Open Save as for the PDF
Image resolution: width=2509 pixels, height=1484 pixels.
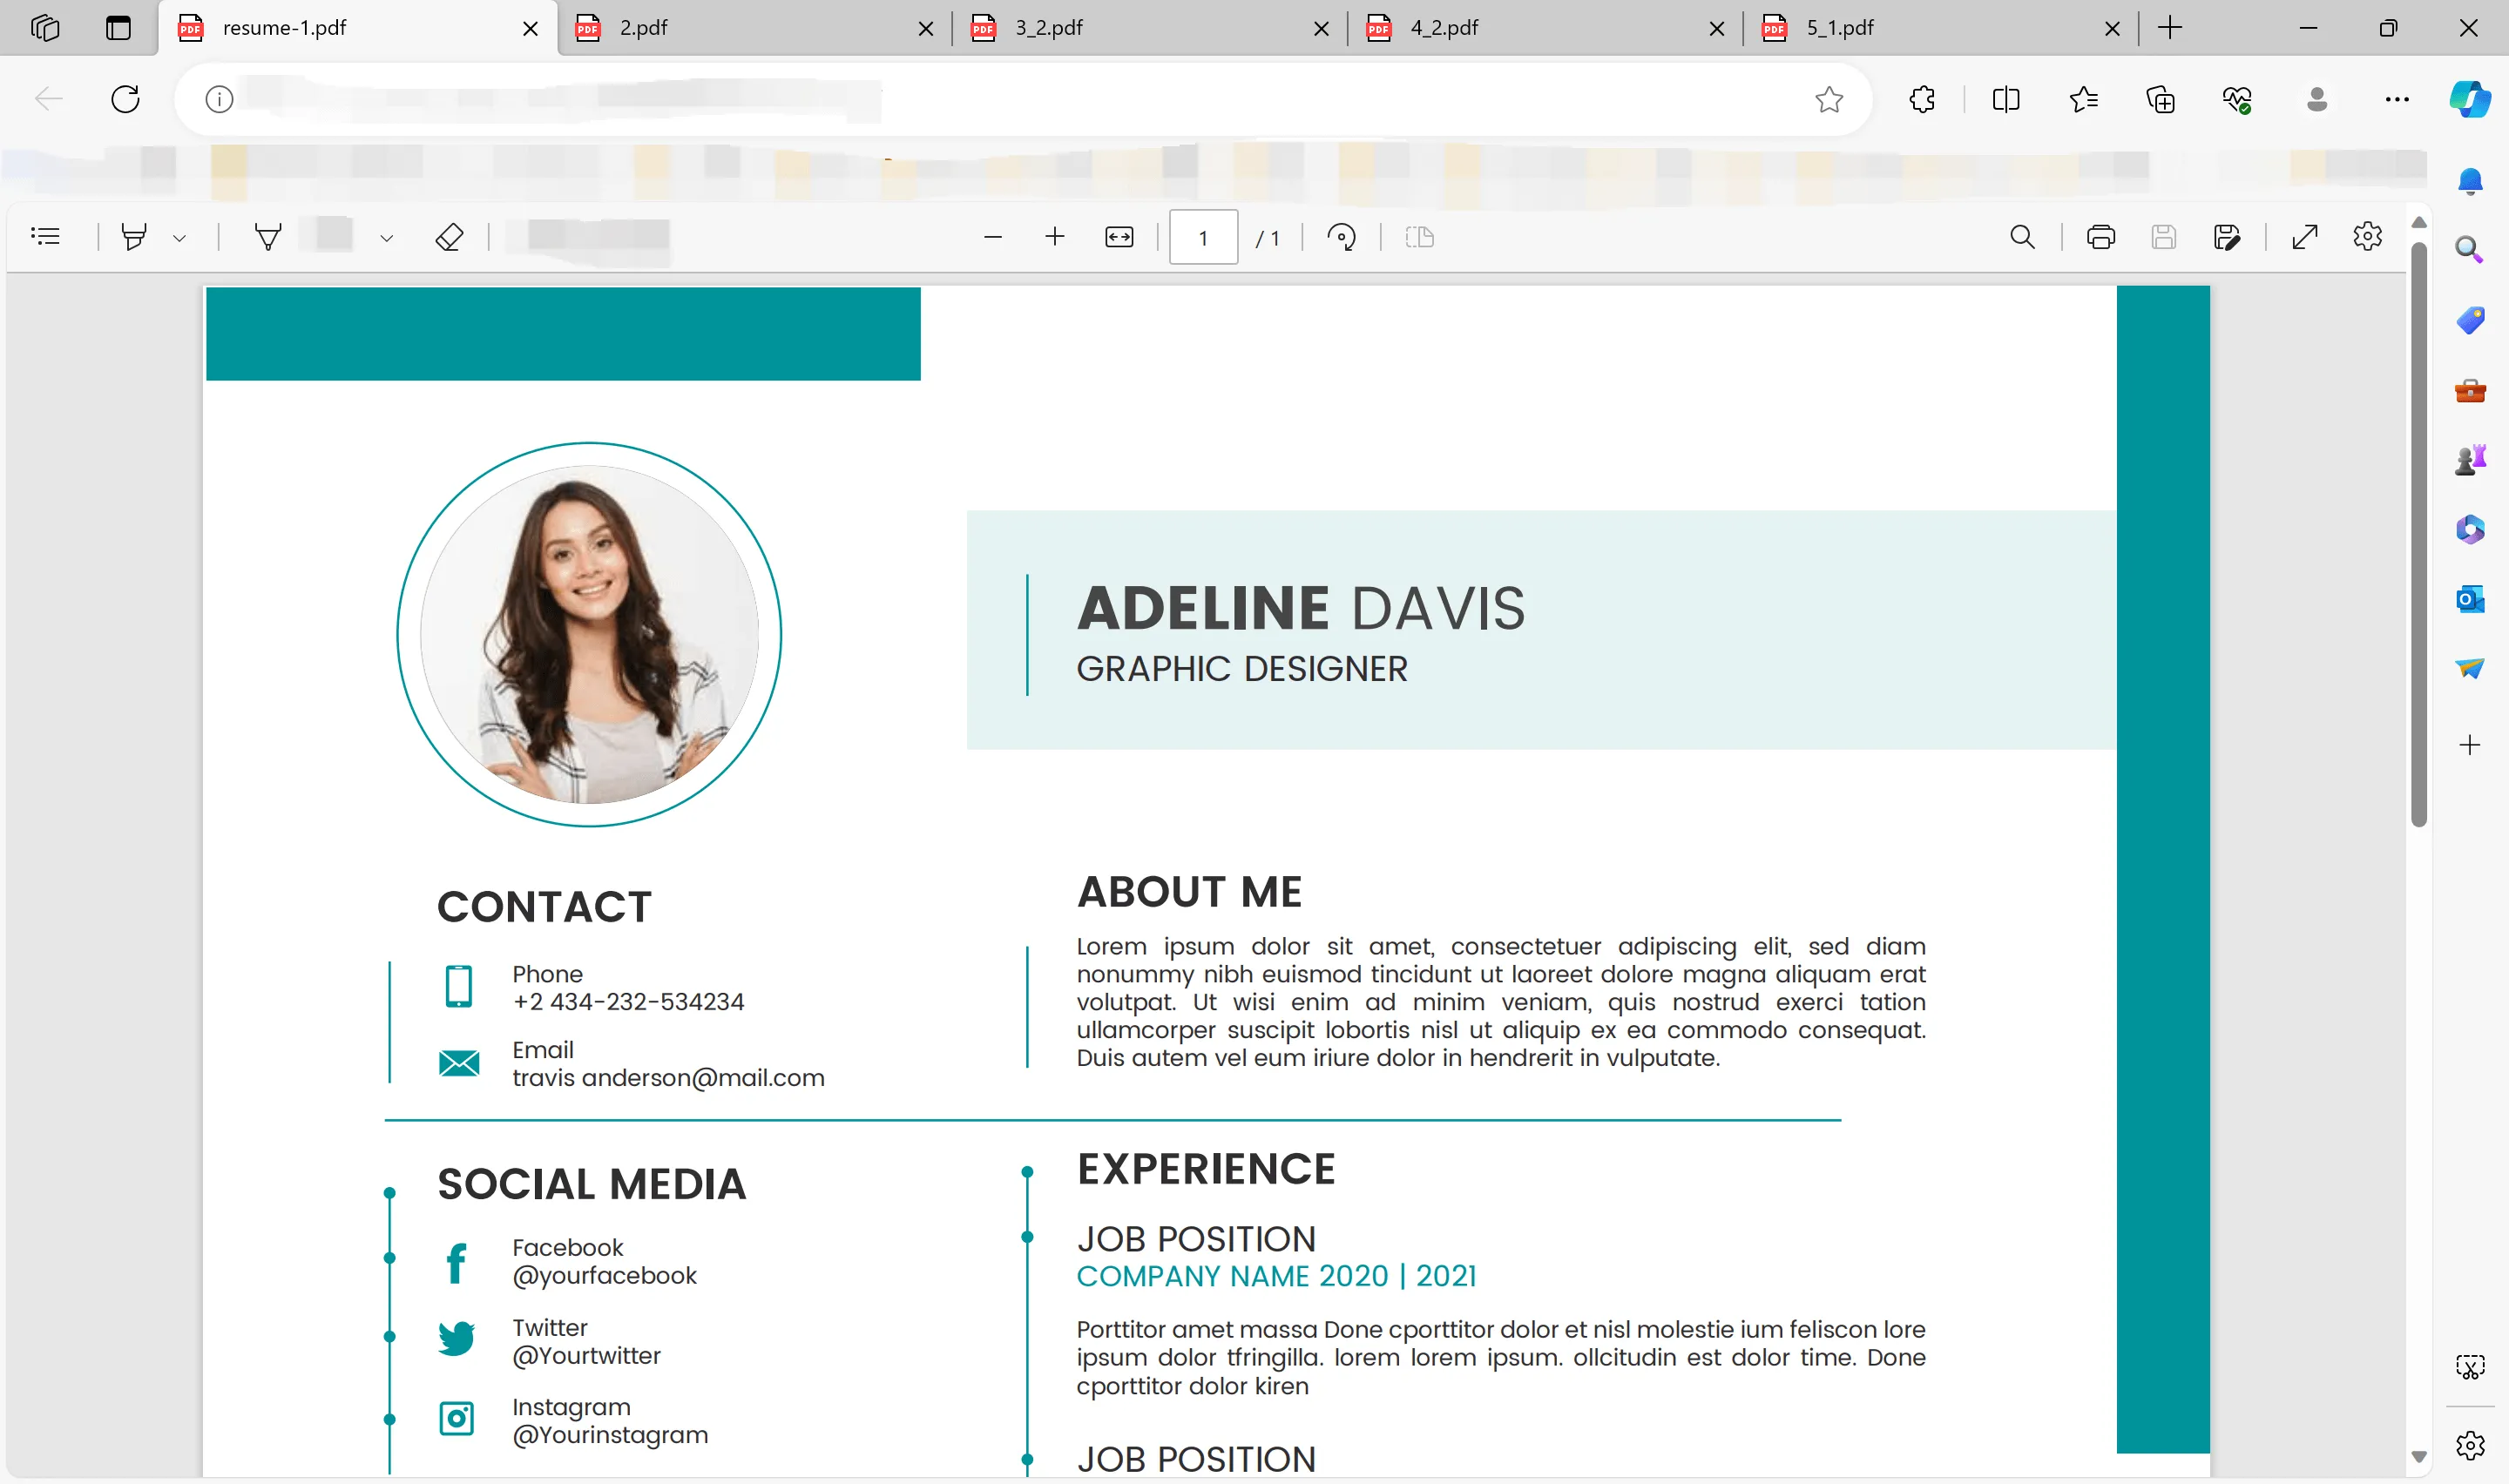click(x=2228, y=236)
